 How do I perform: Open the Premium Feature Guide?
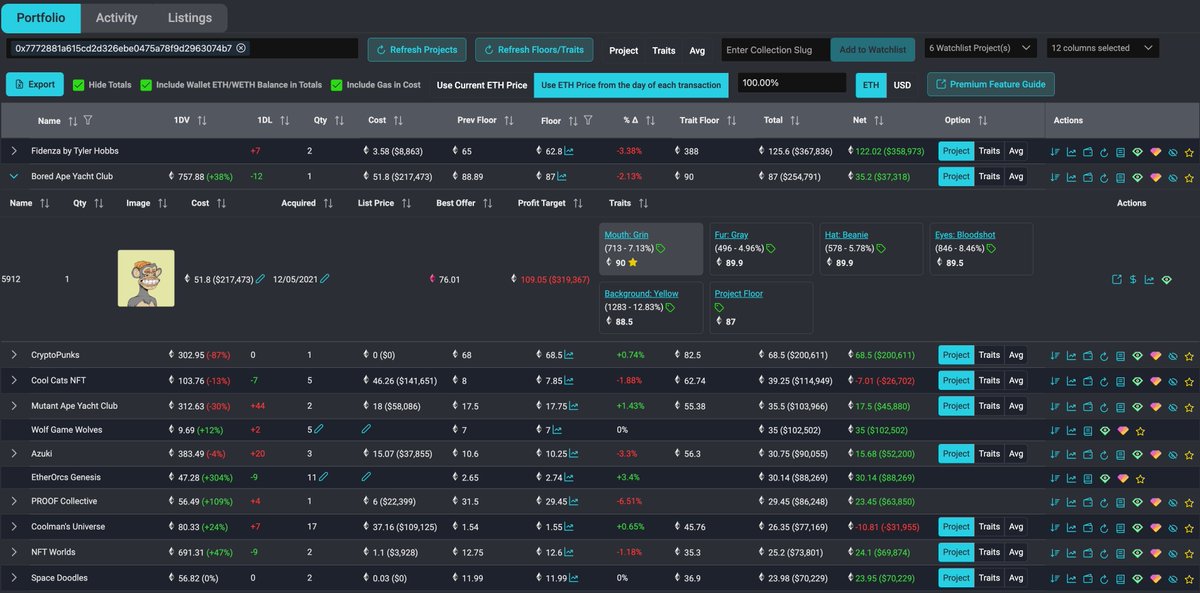(991, 85)
